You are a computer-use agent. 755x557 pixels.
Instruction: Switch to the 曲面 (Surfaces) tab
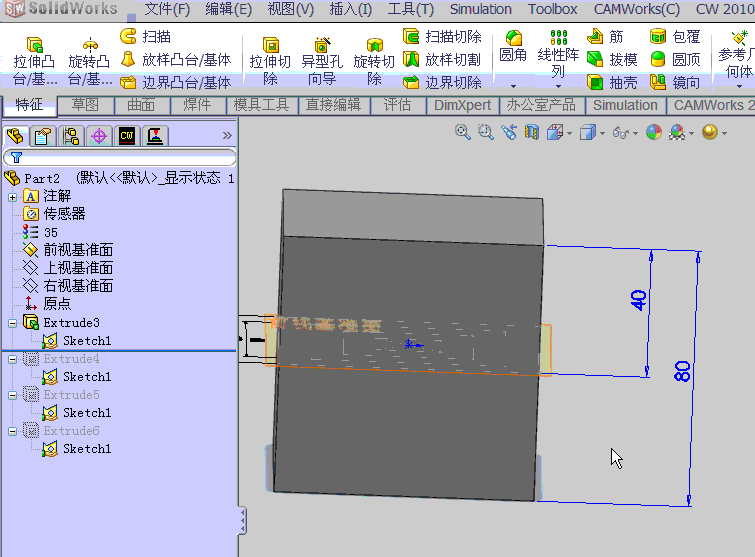tap(141, 105)
